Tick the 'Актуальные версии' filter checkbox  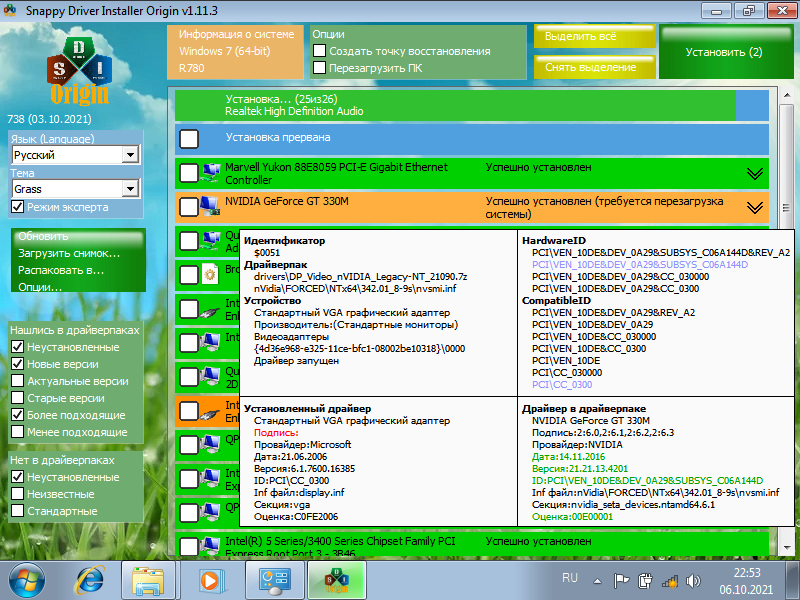click(x=18, y=381)
